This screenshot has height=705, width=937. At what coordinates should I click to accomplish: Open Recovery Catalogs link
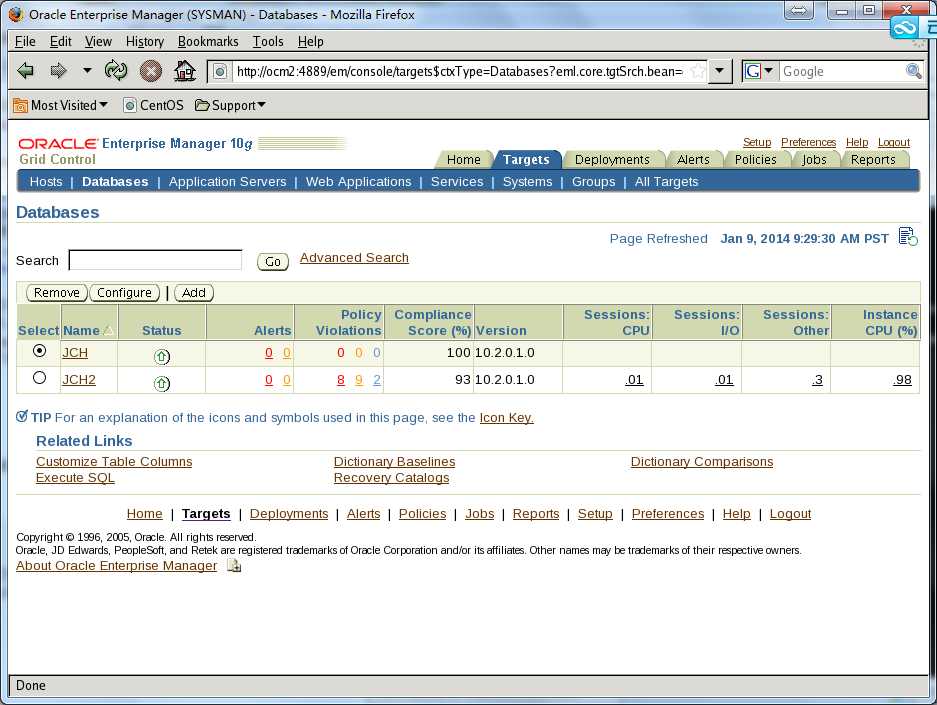391,478
